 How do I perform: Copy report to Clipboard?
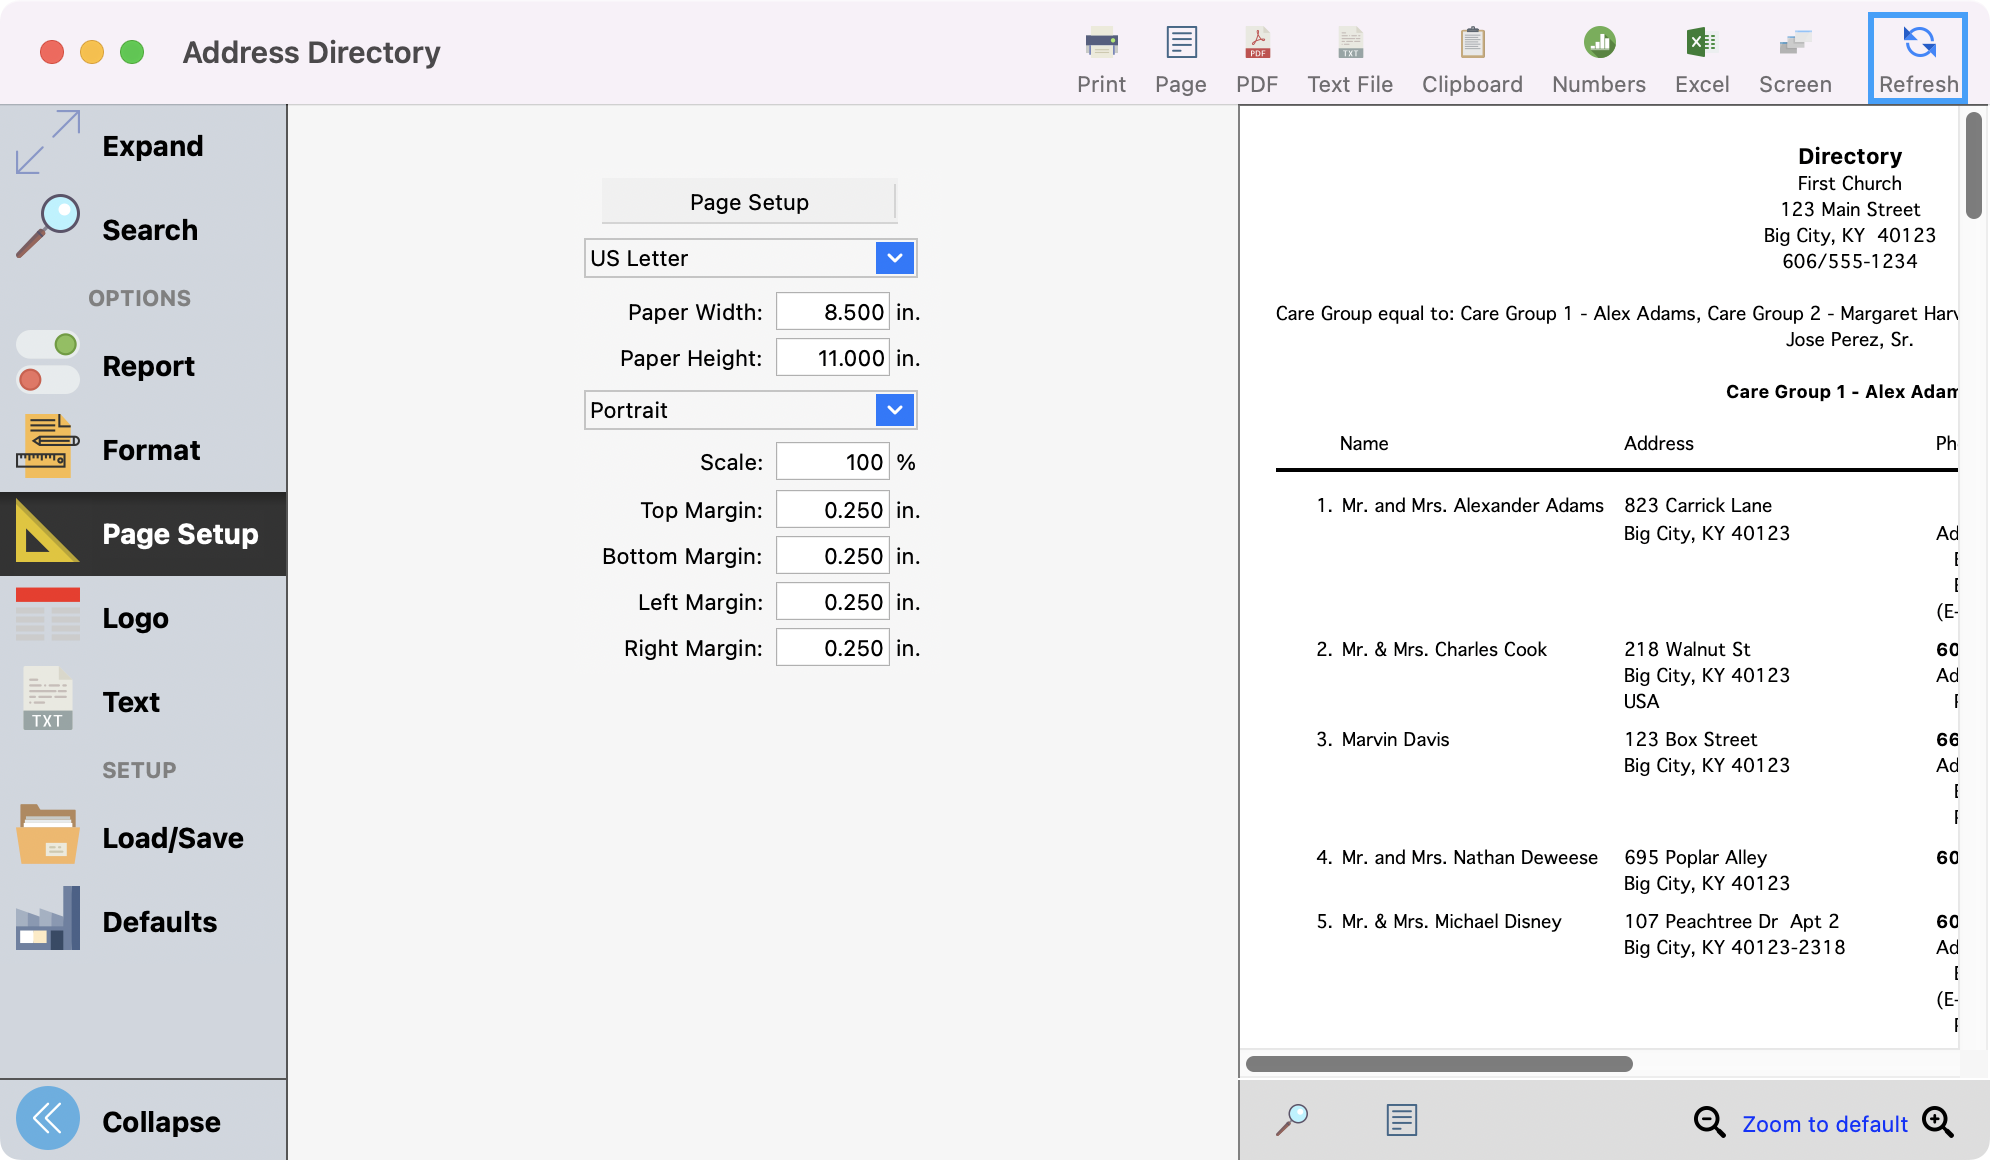point(1472,59)
